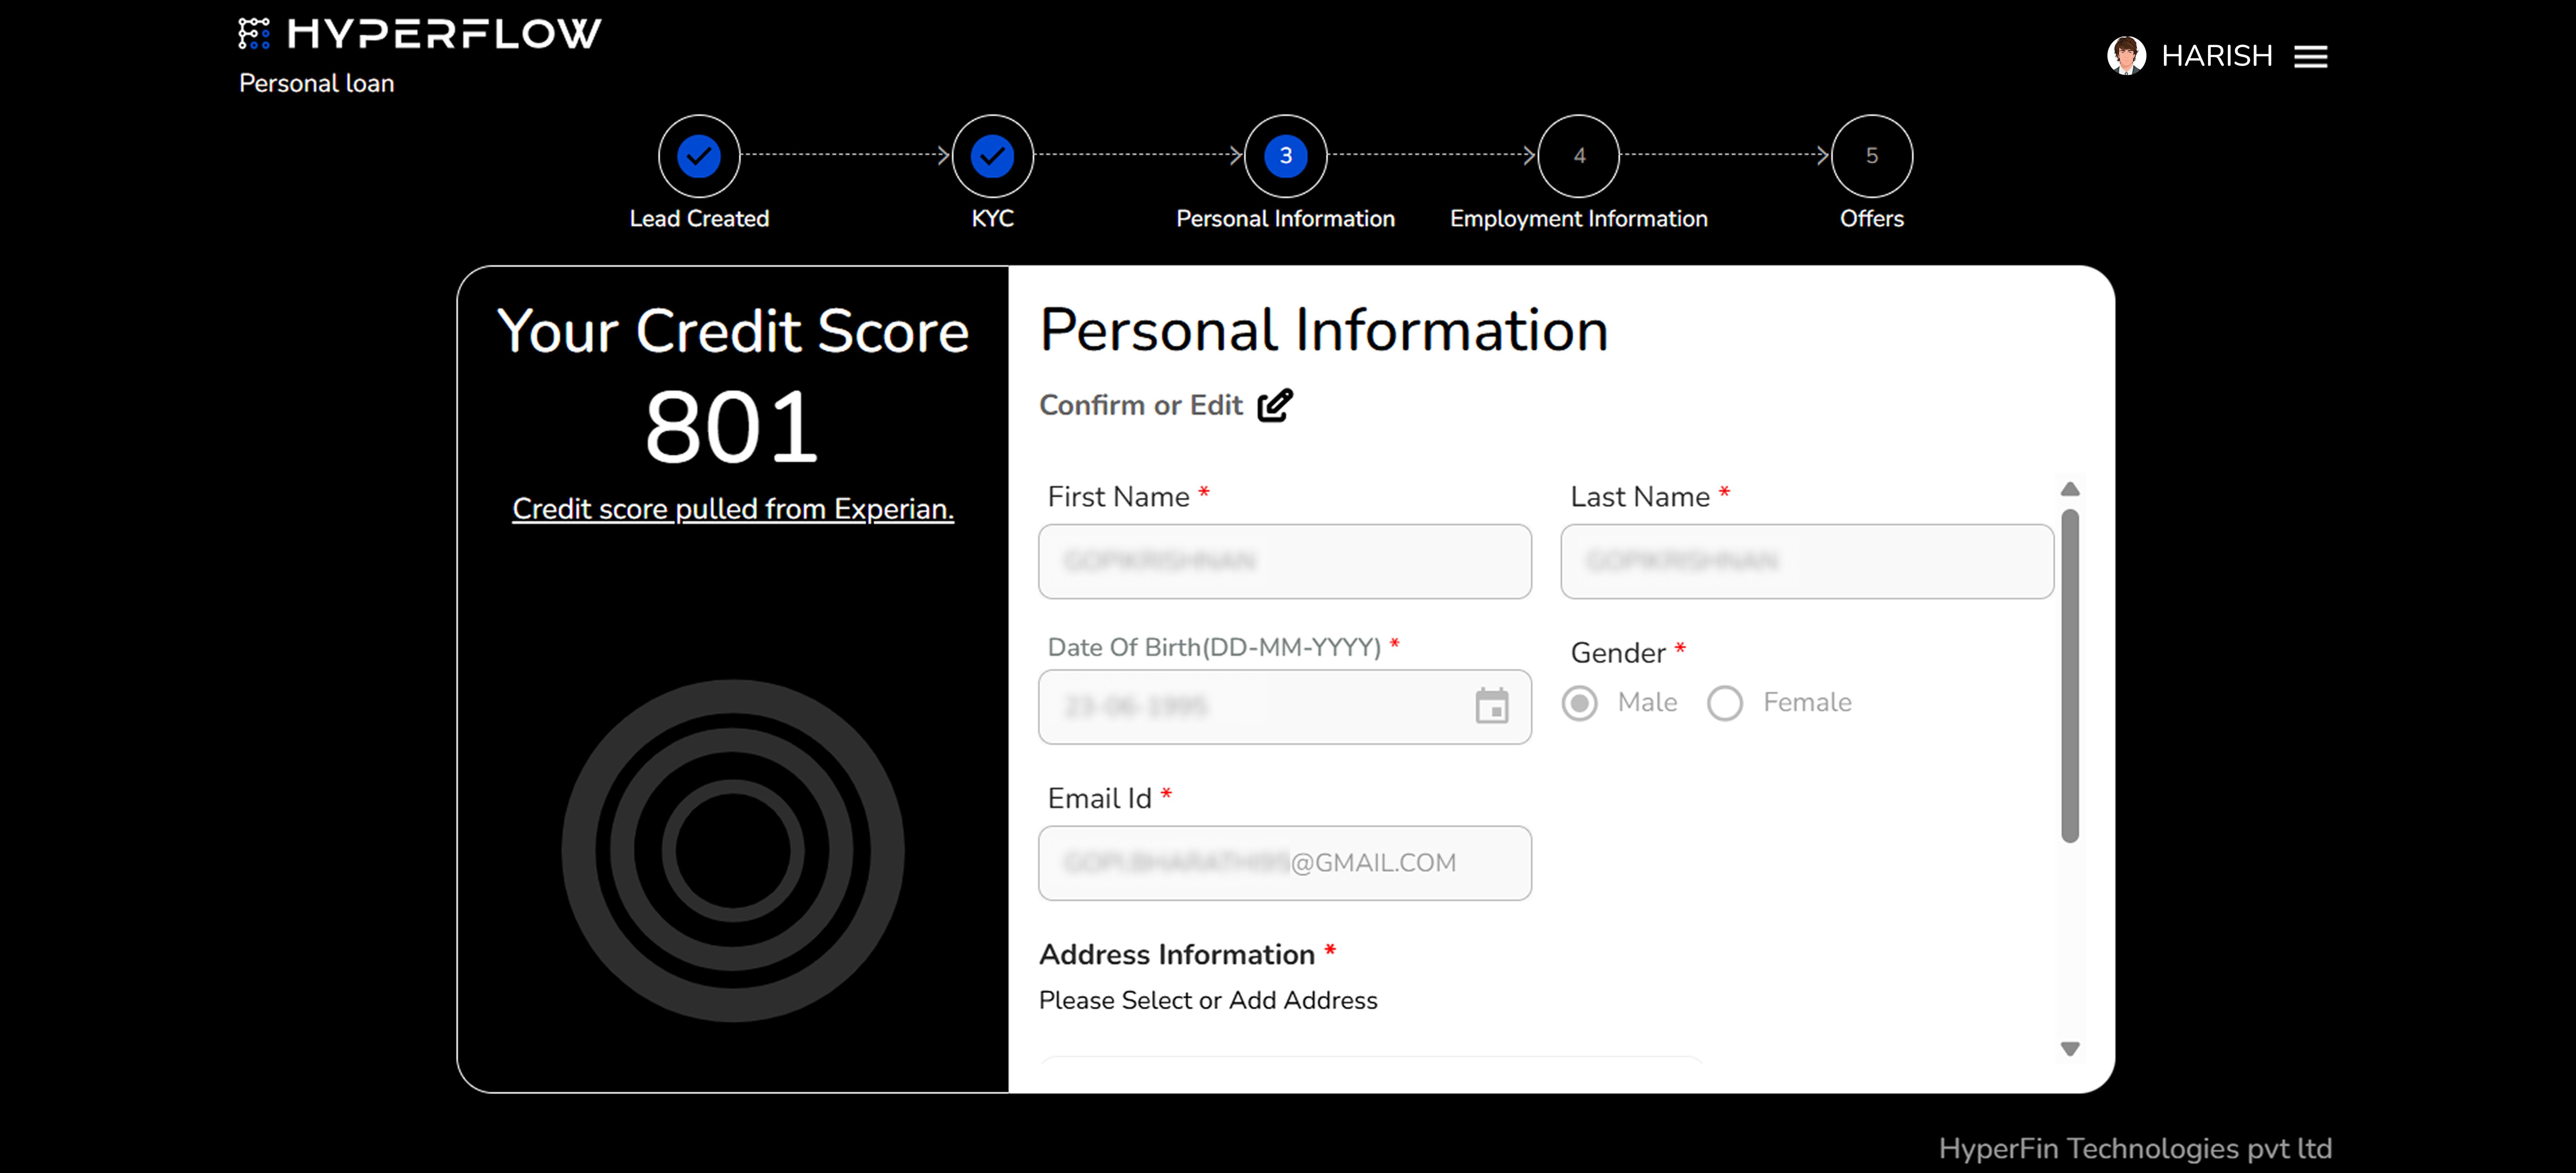Click the HYPERFLOW brand text
The width and height of the screenshot is (2576, 1173).
[x=445, y=34]
